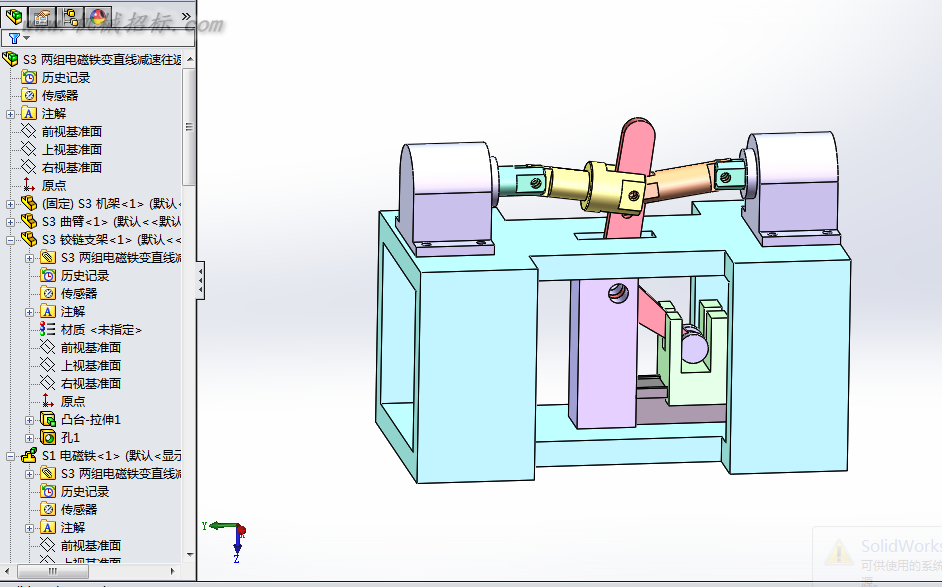Select 材质 <未指定> material item

click(x=101, y=330)
